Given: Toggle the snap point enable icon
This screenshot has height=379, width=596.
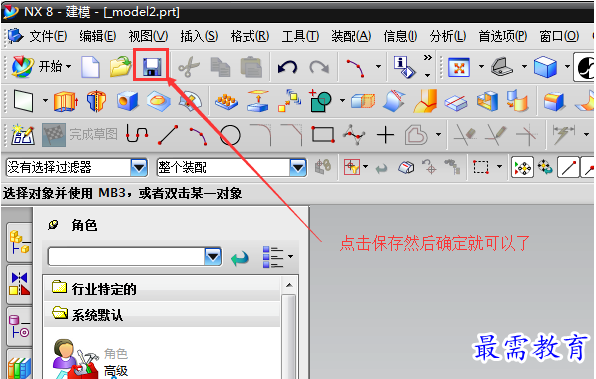Looking at the screenshot, I should 522,168.
